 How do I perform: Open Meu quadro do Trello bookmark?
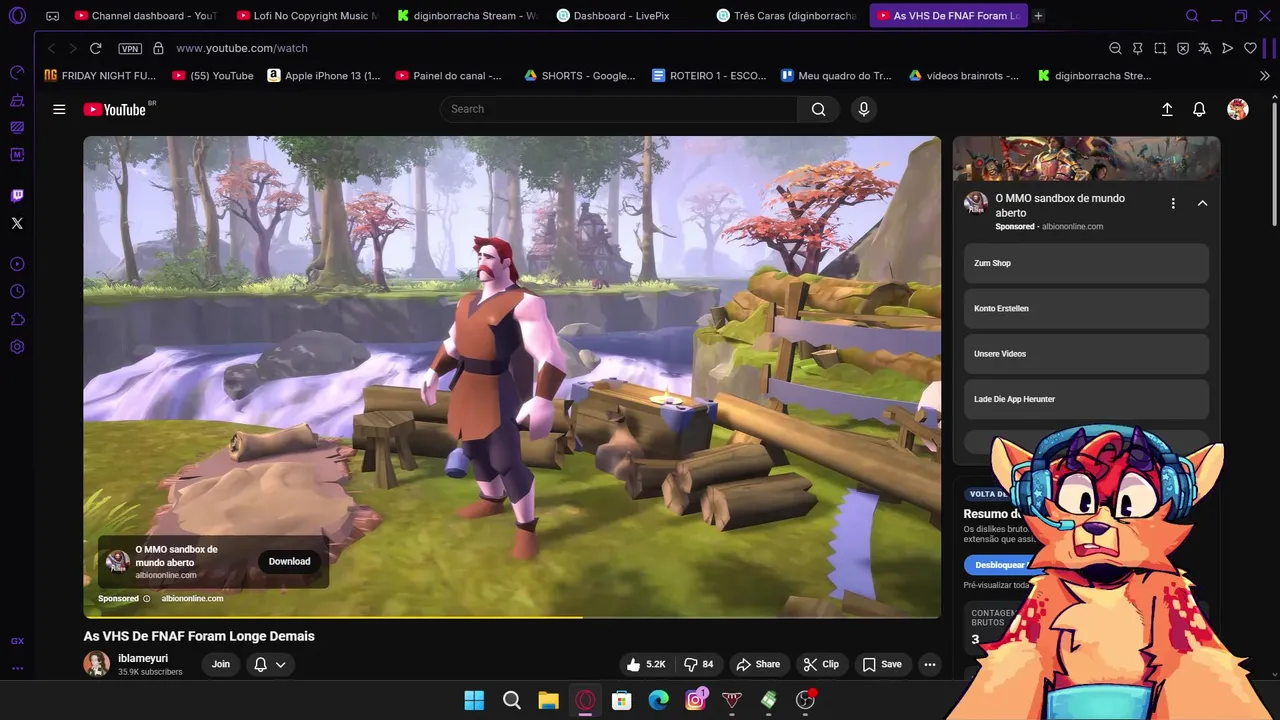tap(837, 75)
